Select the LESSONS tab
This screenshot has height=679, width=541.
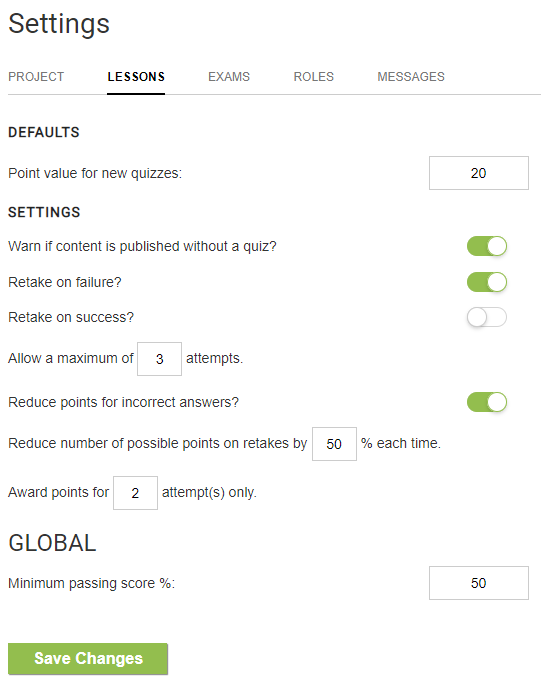(136, 77)
